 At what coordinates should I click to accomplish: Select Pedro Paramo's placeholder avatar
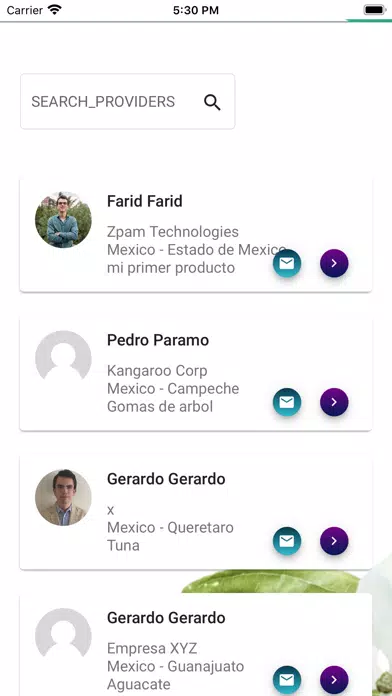63,359
